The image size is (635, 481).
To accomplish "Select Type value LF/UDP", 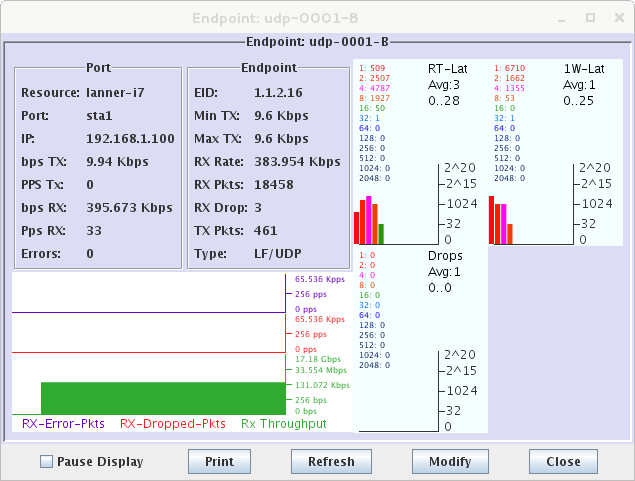I will pos(277,254).
